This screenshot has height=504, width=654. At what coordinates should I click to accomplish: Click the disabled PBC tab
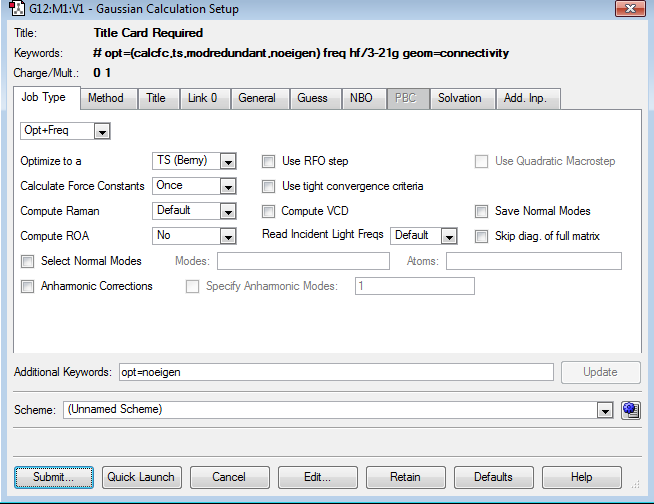[408, 98]
